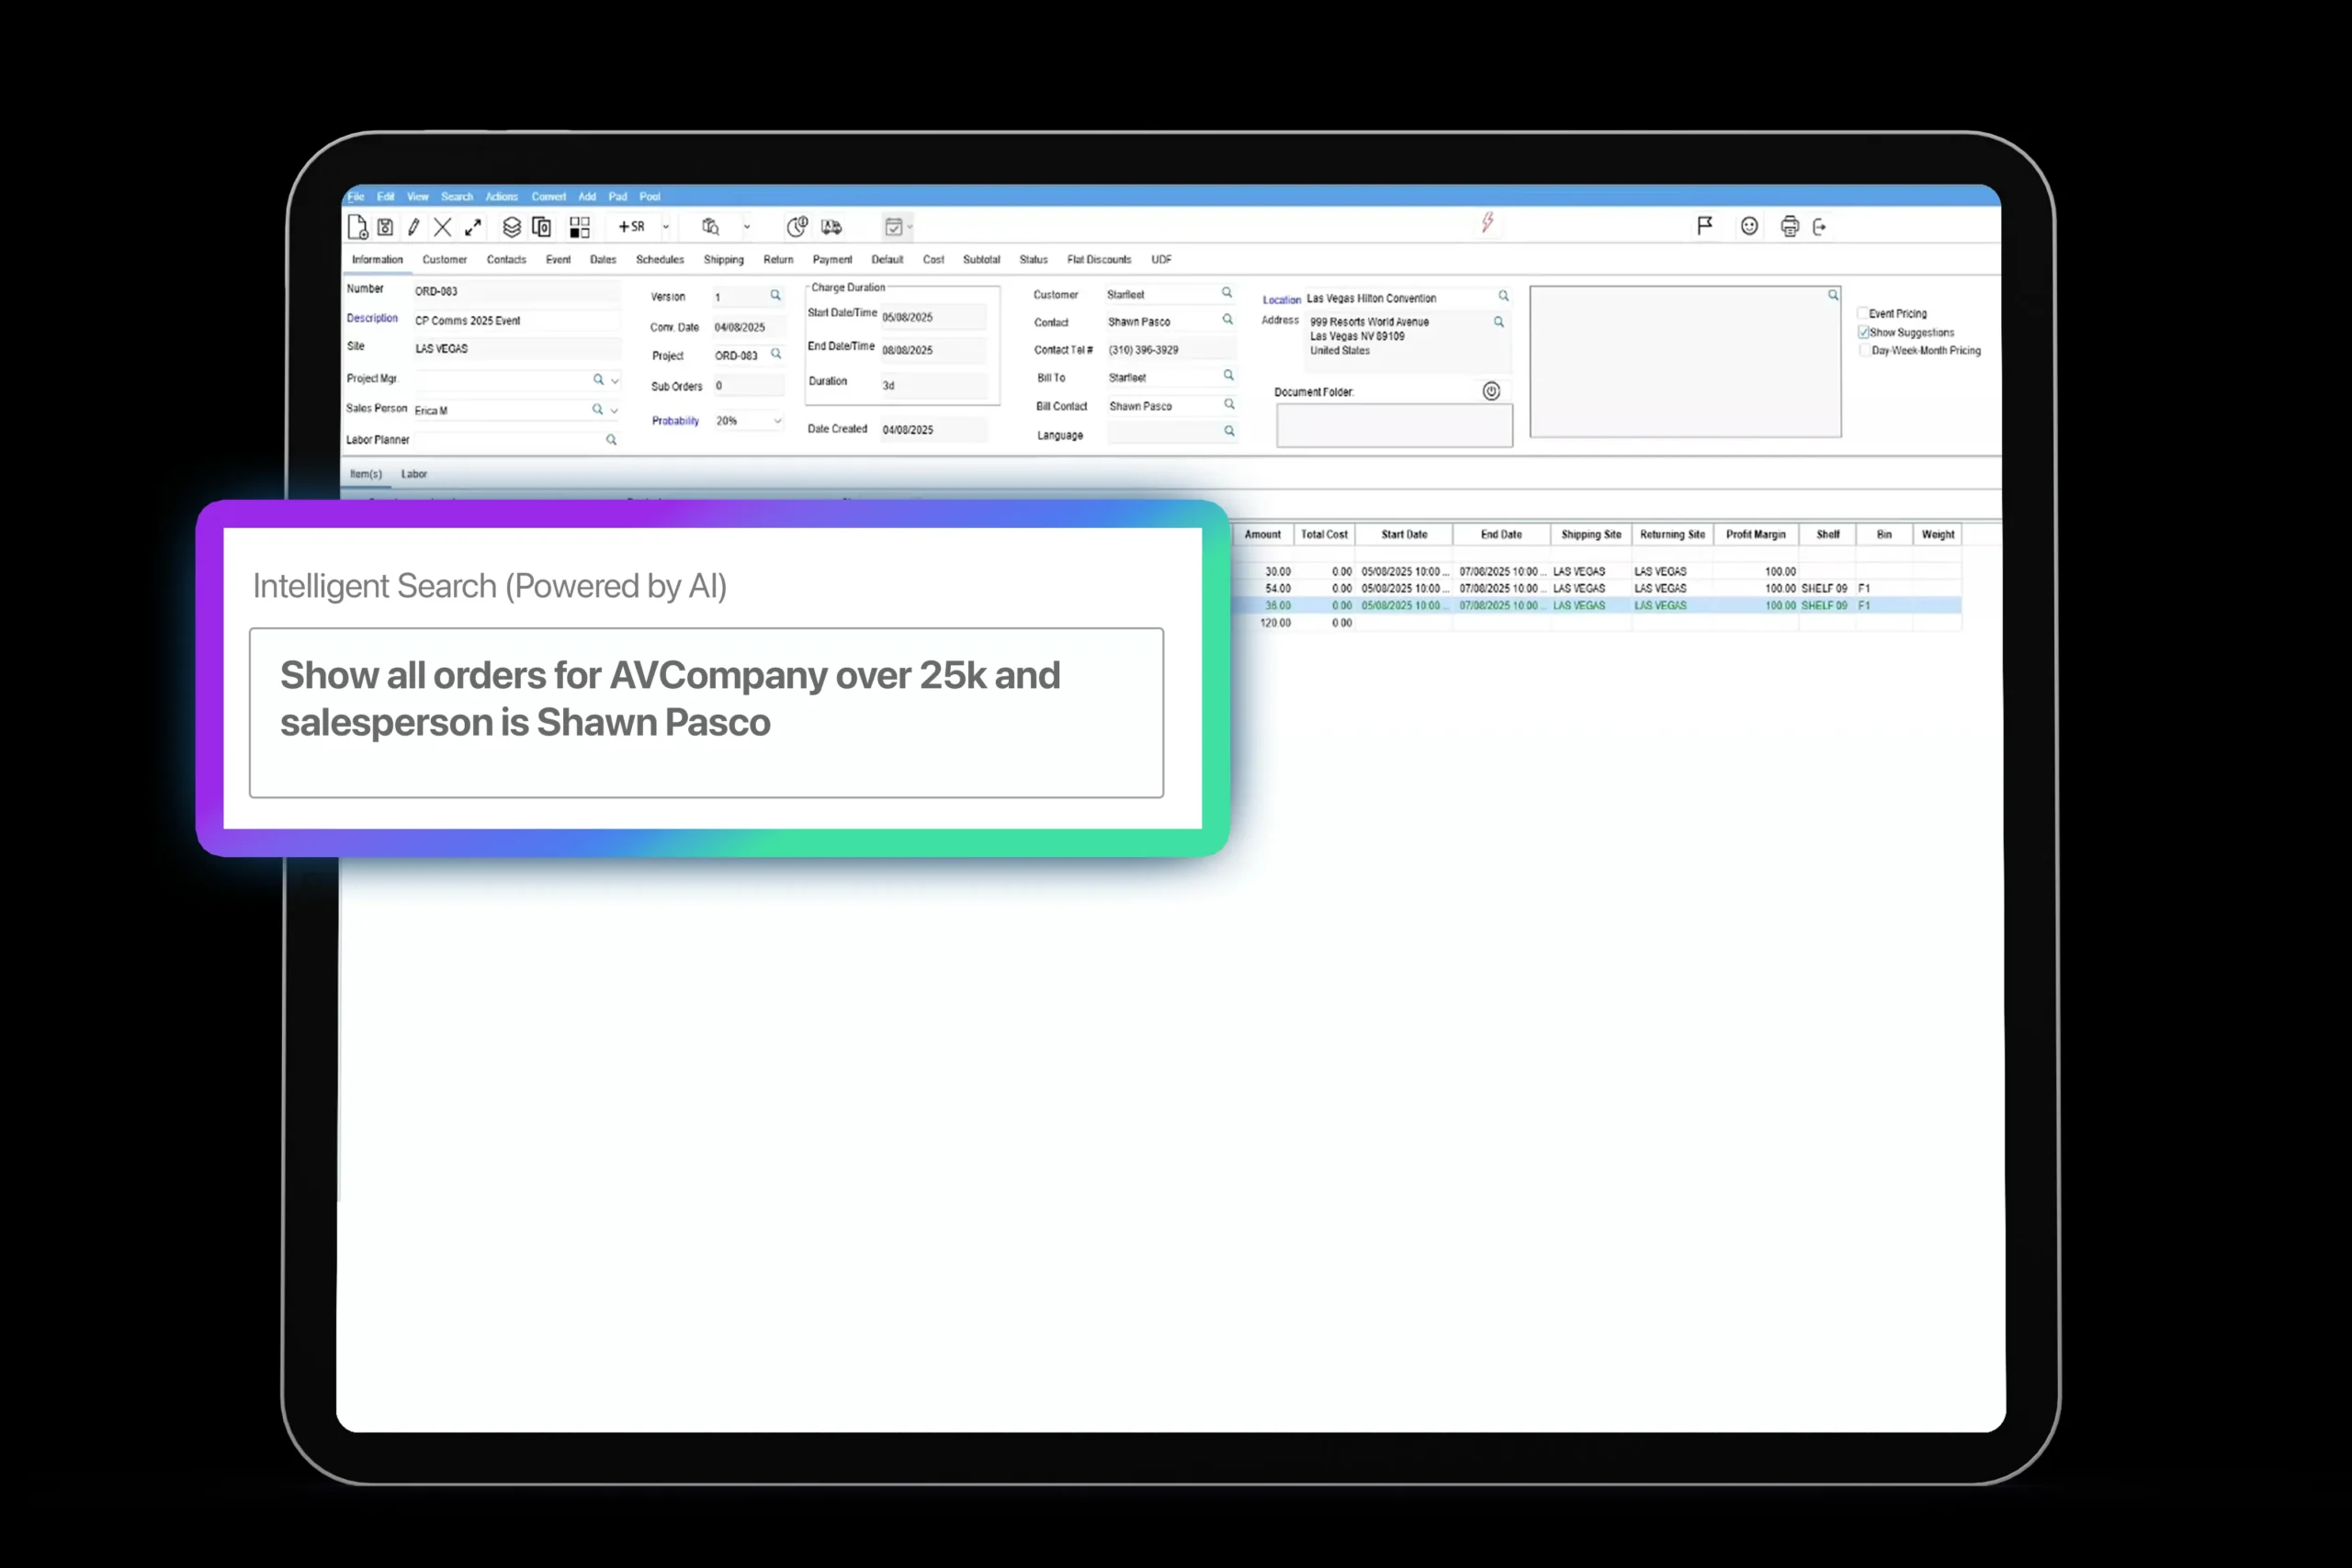Expand the Sales Person dropdown arrow
The image size is (2352, 1568).
tap(614, 410)
